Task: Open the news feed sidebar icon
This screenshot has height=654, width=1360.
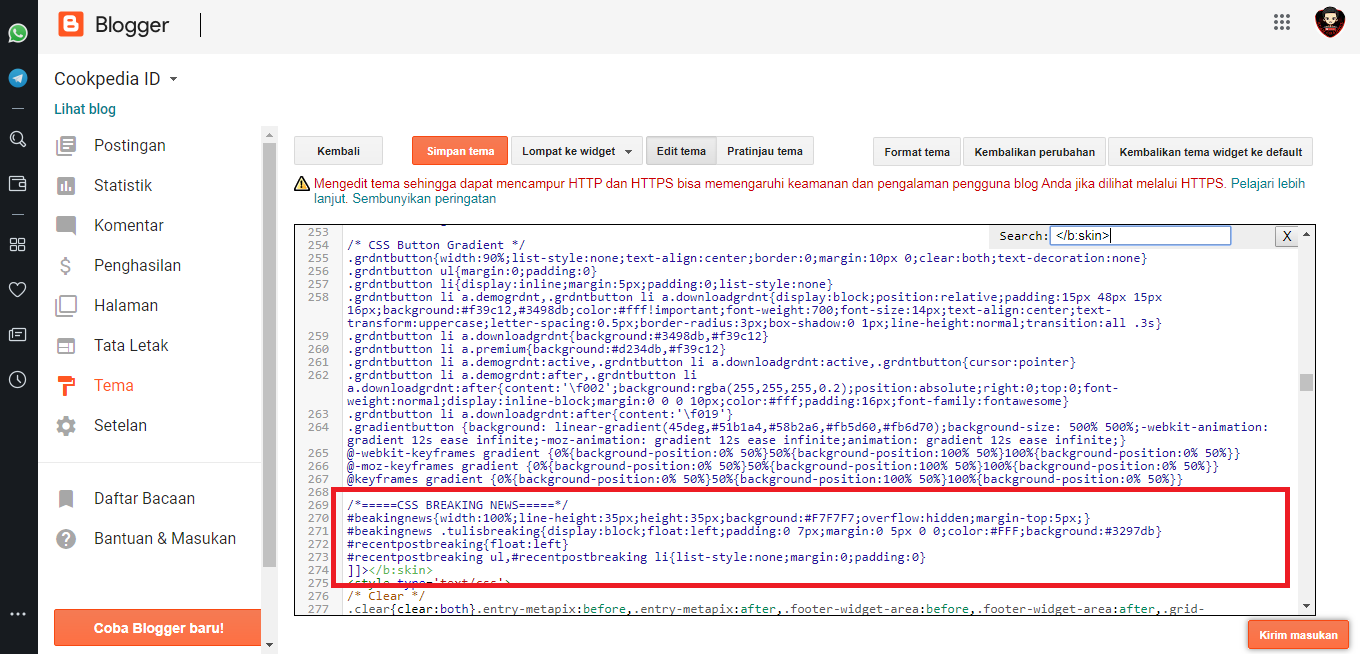Action: coord(18,334)
